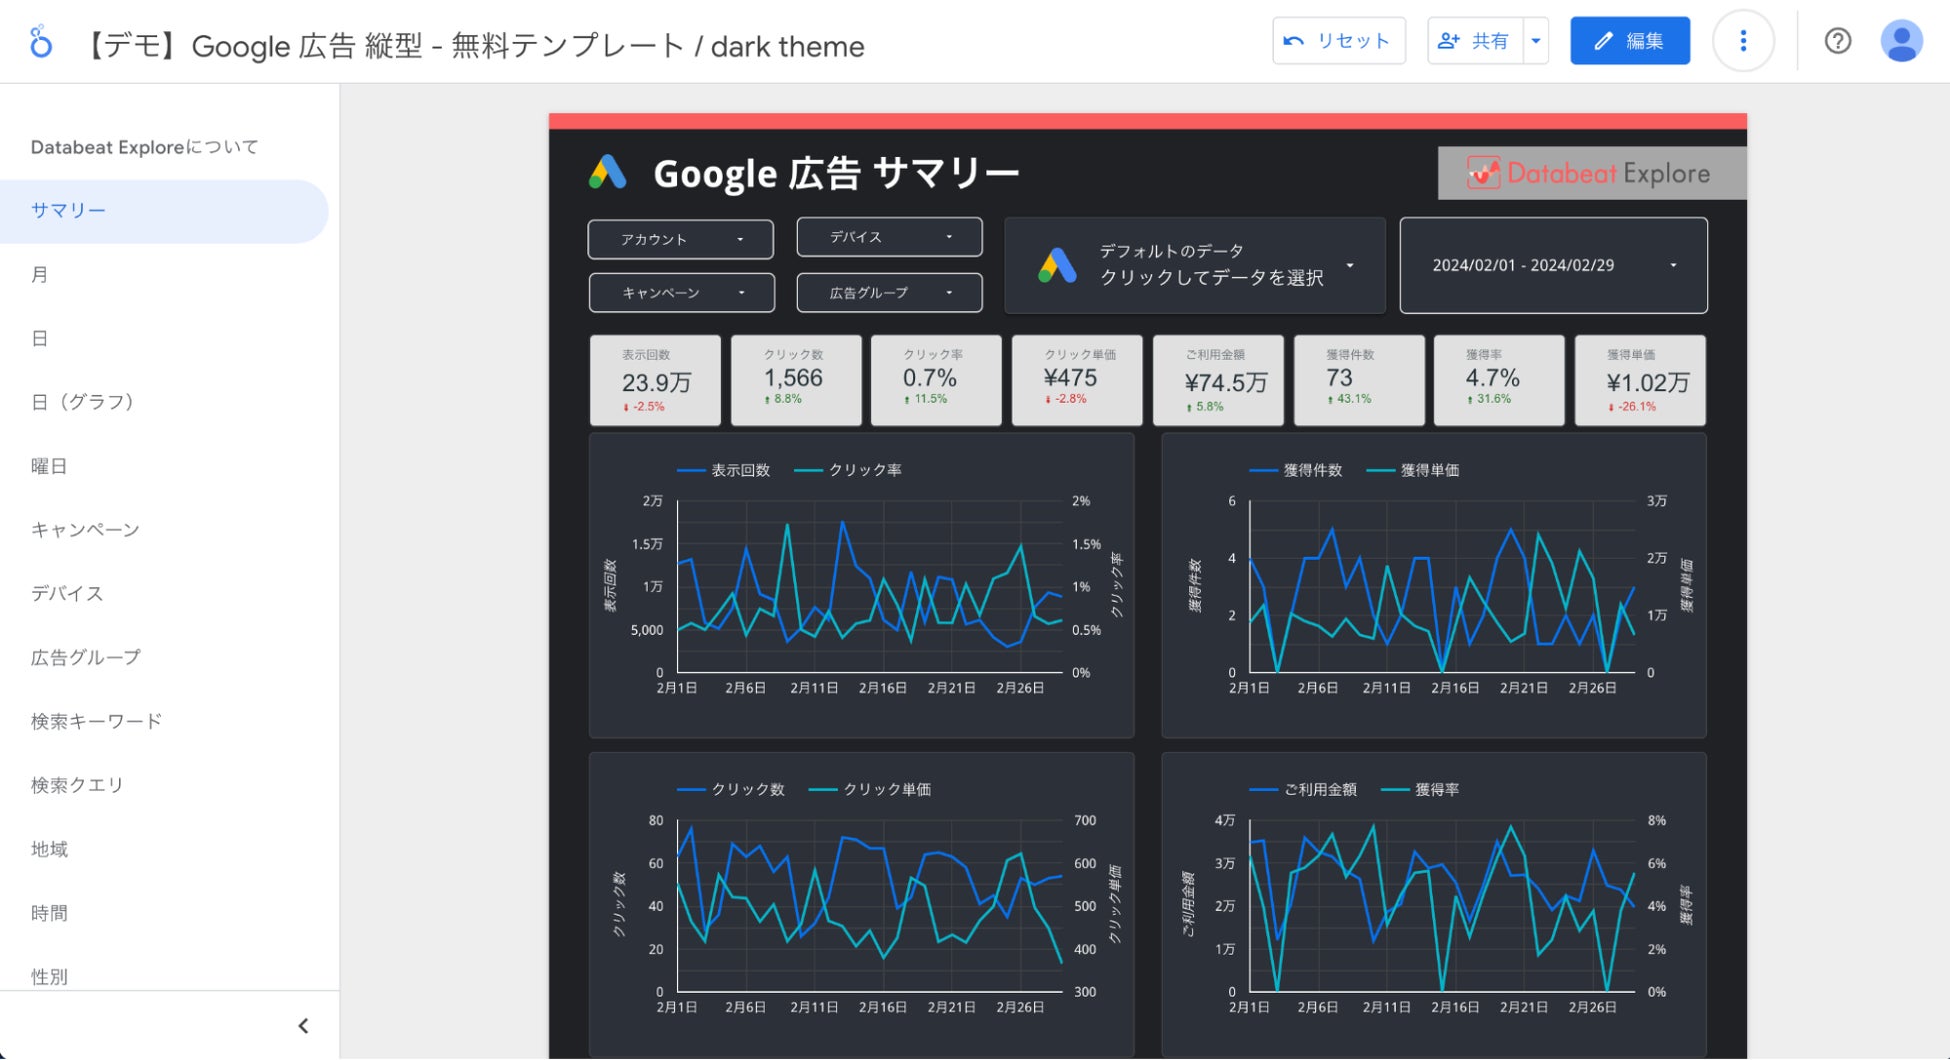The width and height of the screenshot is (1950, 1060).
Task: Click the 獲得件数 legend entry in chart
Action: (1296, 470)
